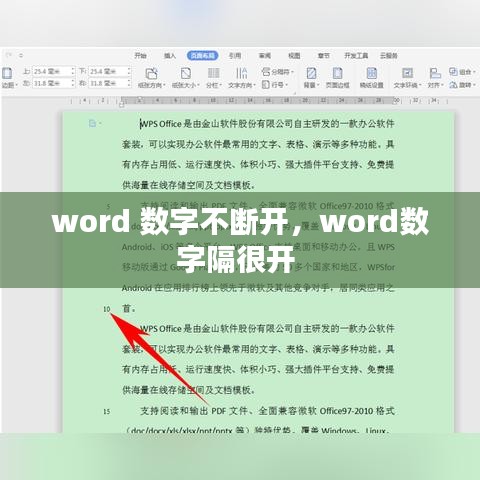Switch to the 开始 tab
Image resolution: width=480 pixels, height=480 pixels.
(140, 56)
